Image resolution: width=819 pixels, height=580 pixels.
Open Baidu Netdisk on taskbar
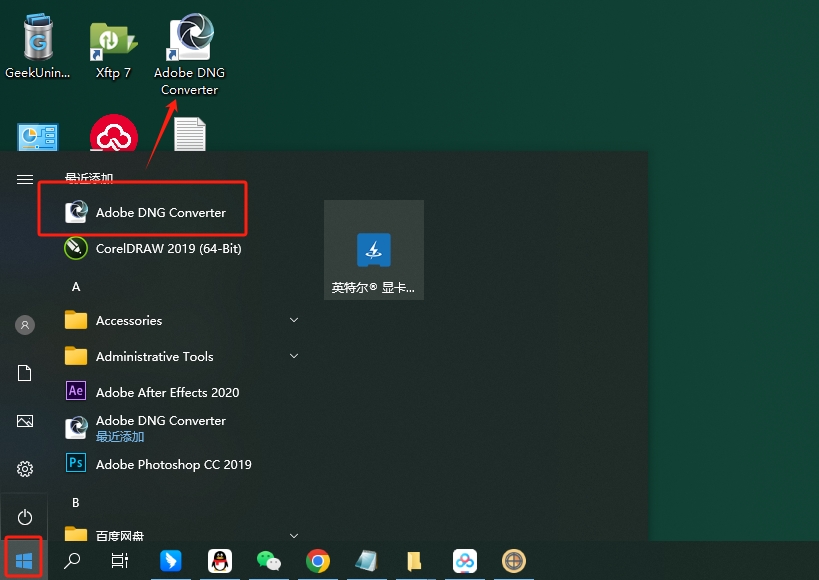point(464,561)
